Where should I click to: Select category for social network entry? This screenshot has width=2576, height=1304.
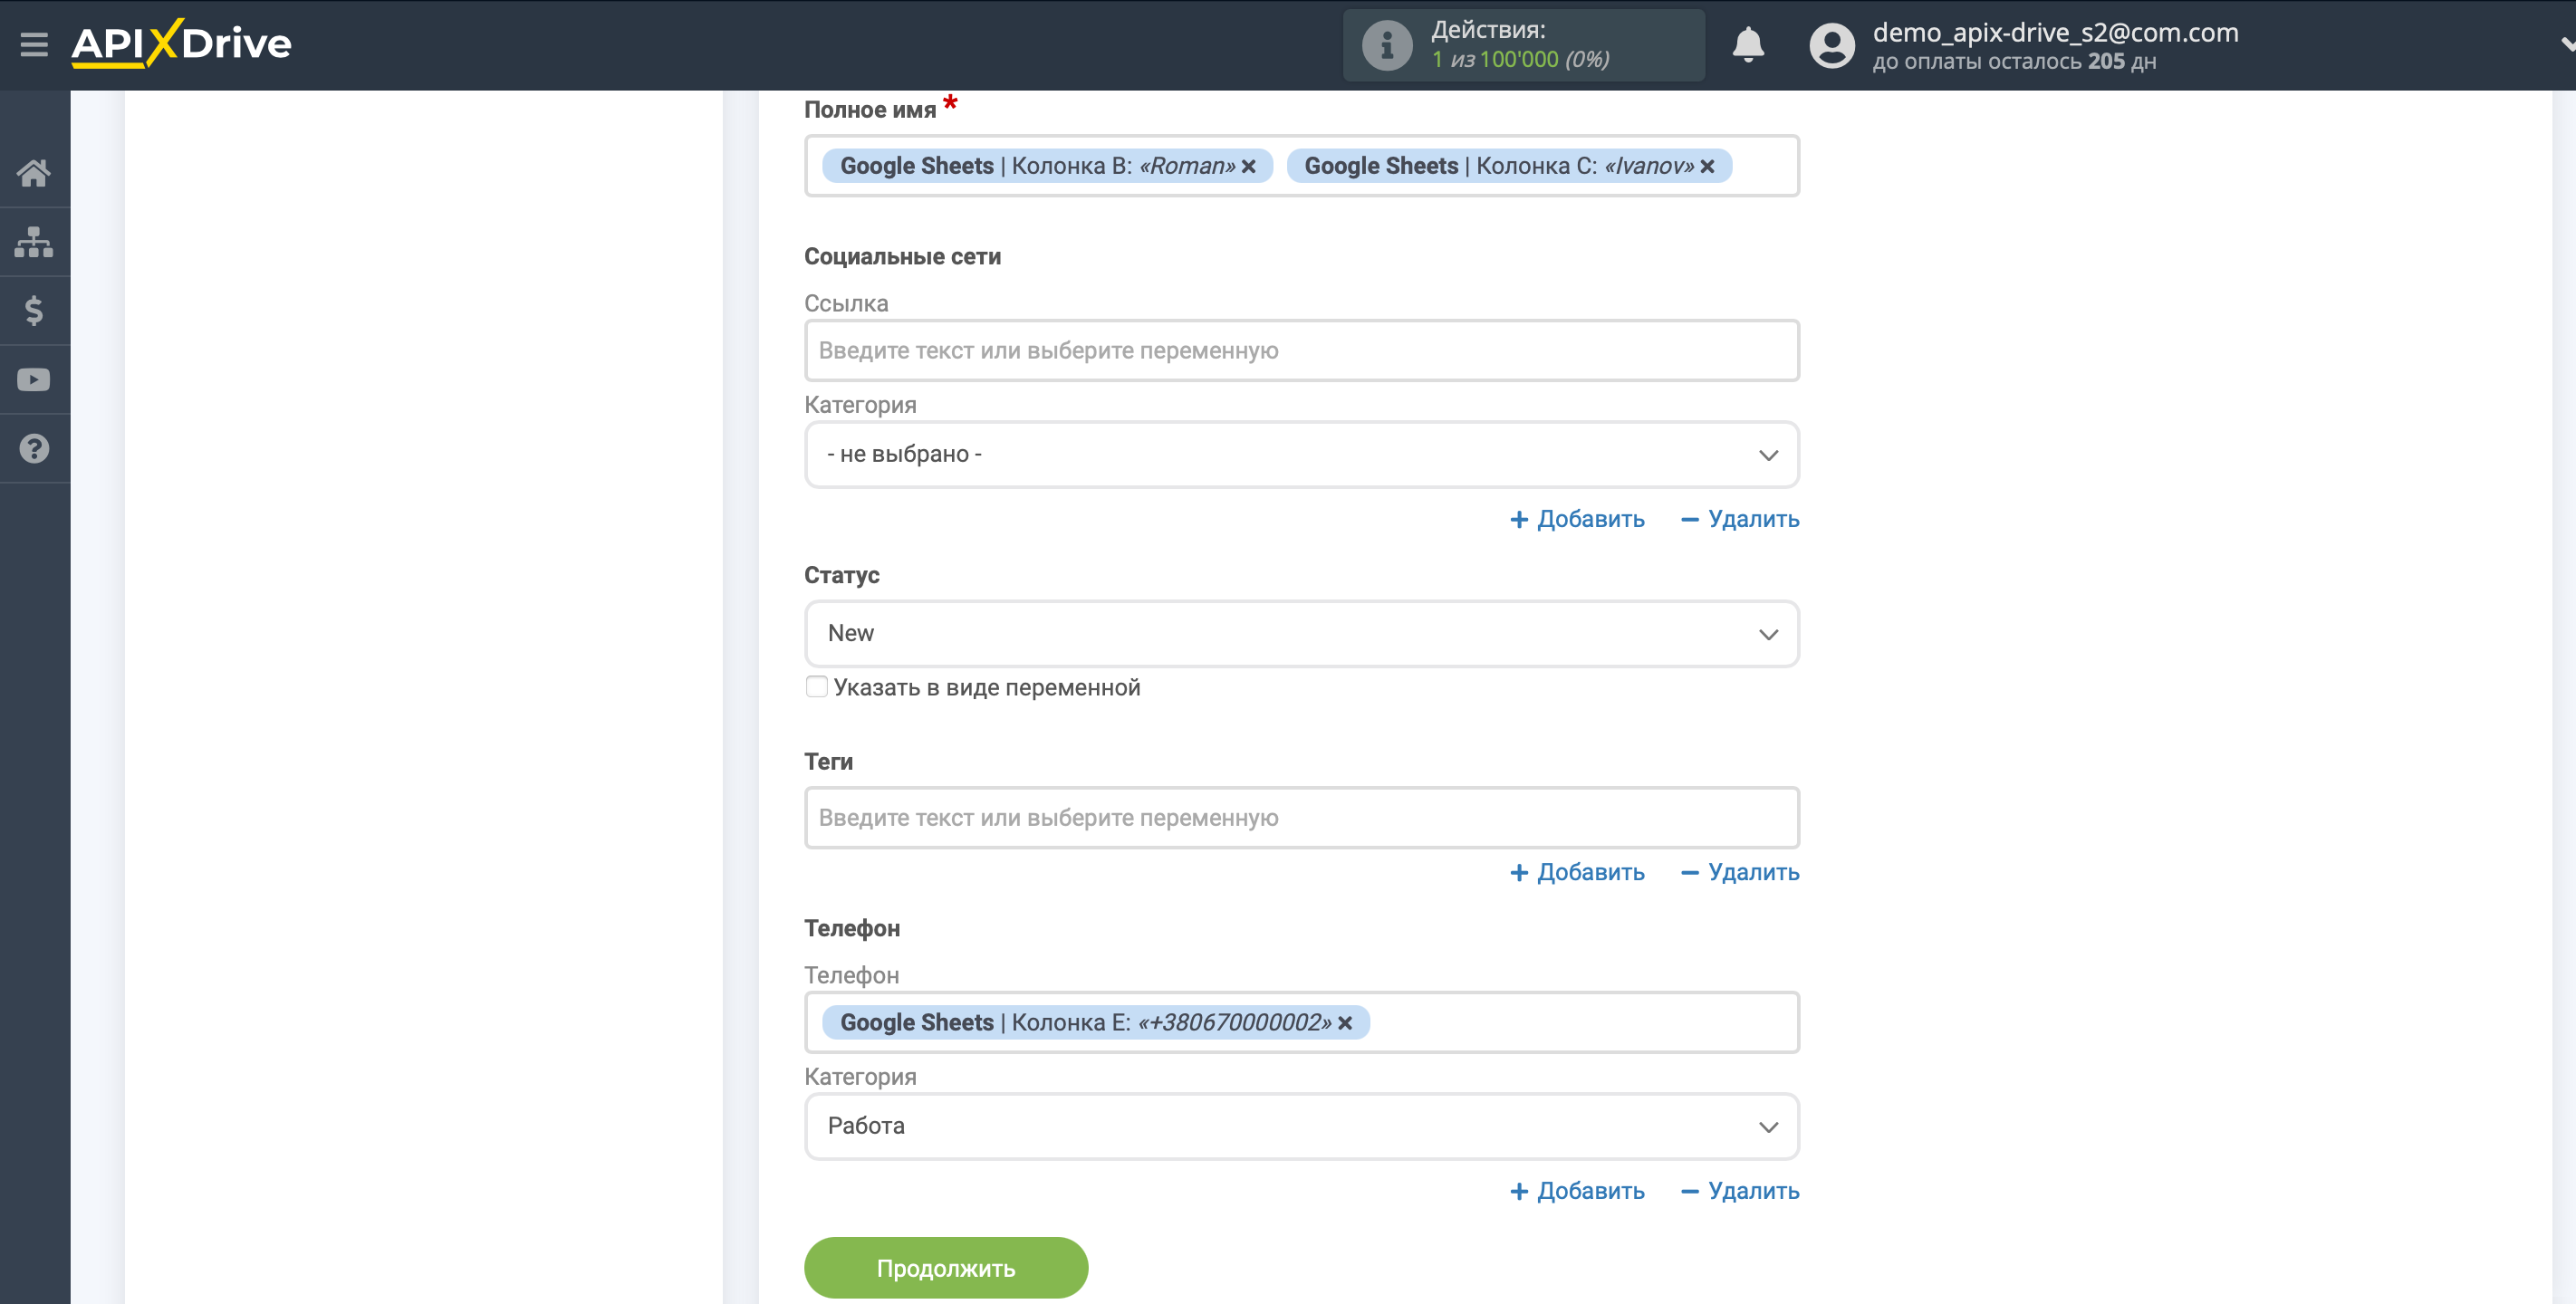point(1302,454)
